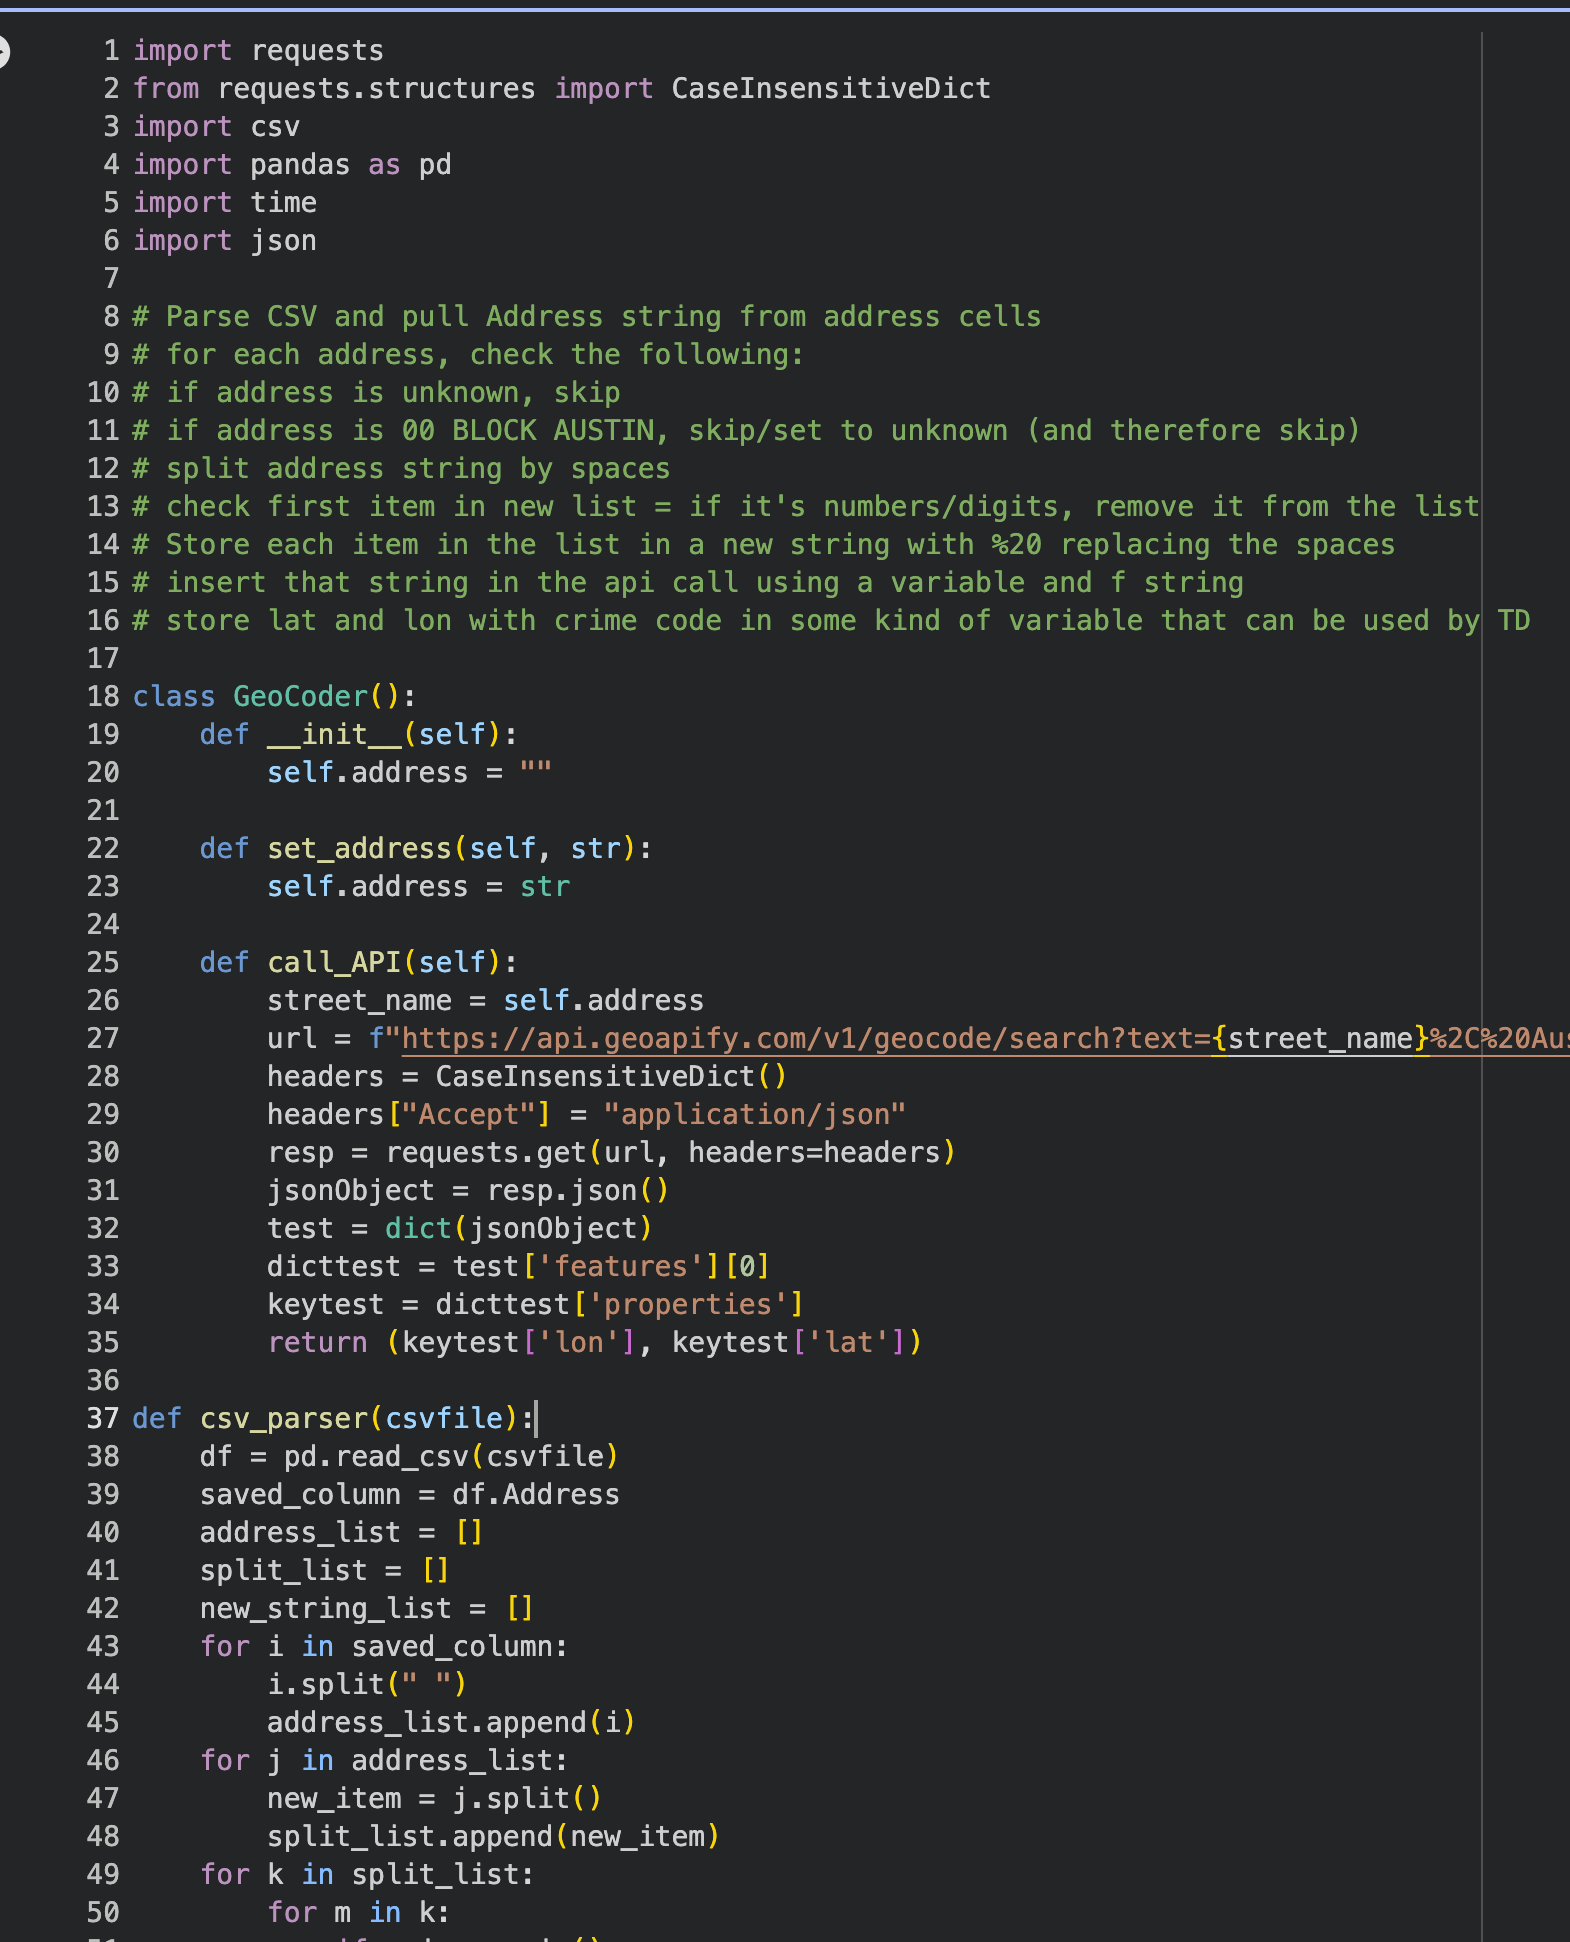Viewport: 1570px width, 1942px height.
Task: Click 'def set_address(self, str):' definition
Action: tap(426, 849)
